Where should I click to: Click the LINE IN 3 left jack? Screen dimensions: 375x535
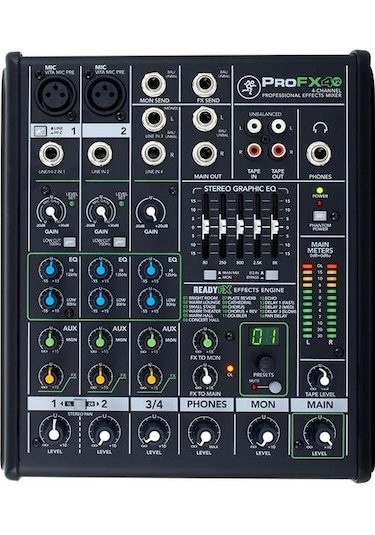(x=154, y=118)
